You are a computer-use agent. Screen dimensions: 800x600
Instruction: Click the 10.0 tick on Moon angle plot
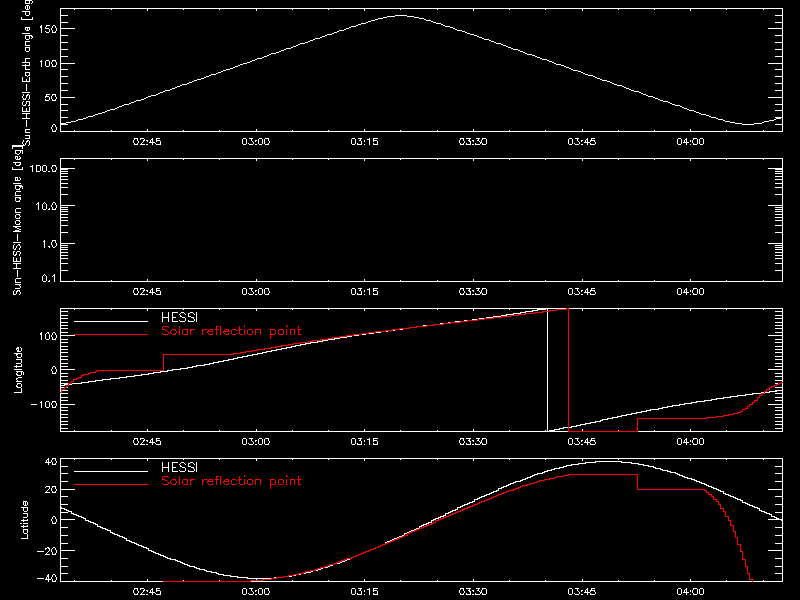coord(46,207)
